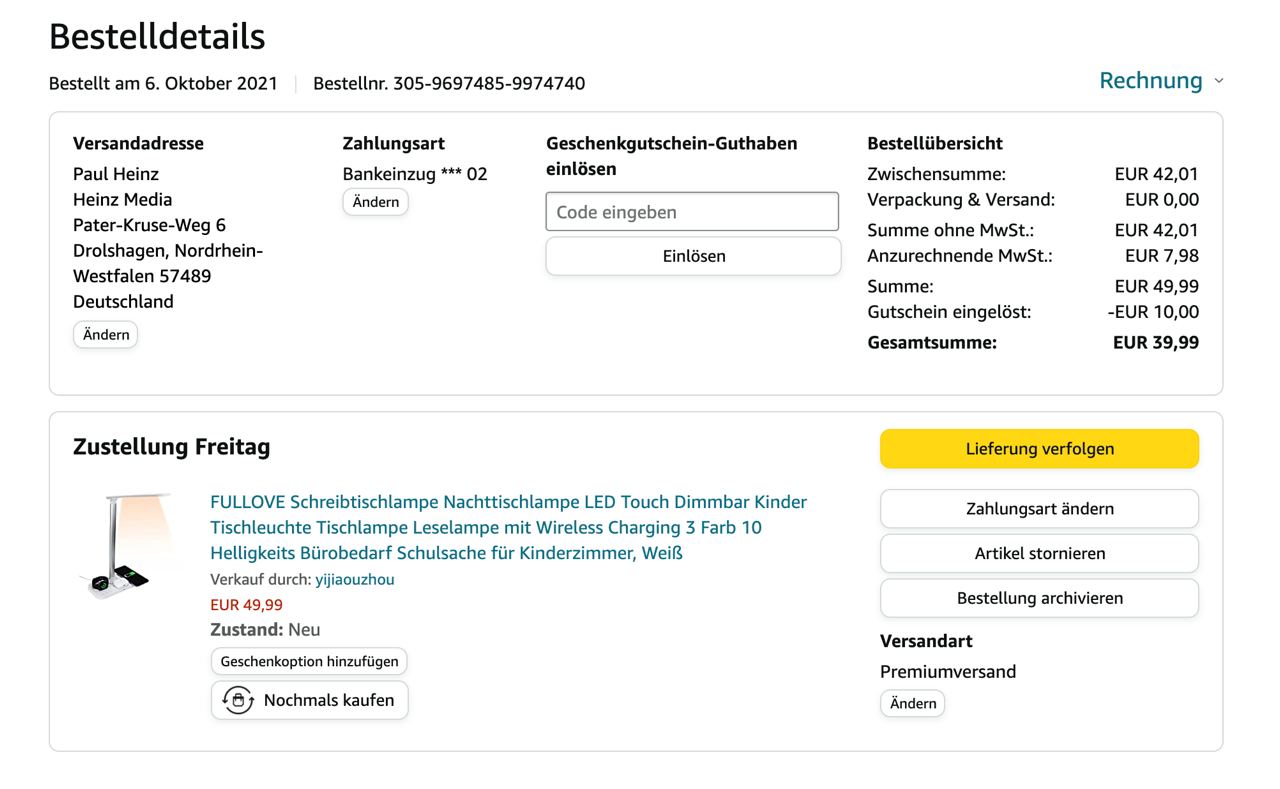Open the desk lamp product thumbnail
This screenshot has height=789, width=1280.
pyautogui.click(x=127, y=546)
